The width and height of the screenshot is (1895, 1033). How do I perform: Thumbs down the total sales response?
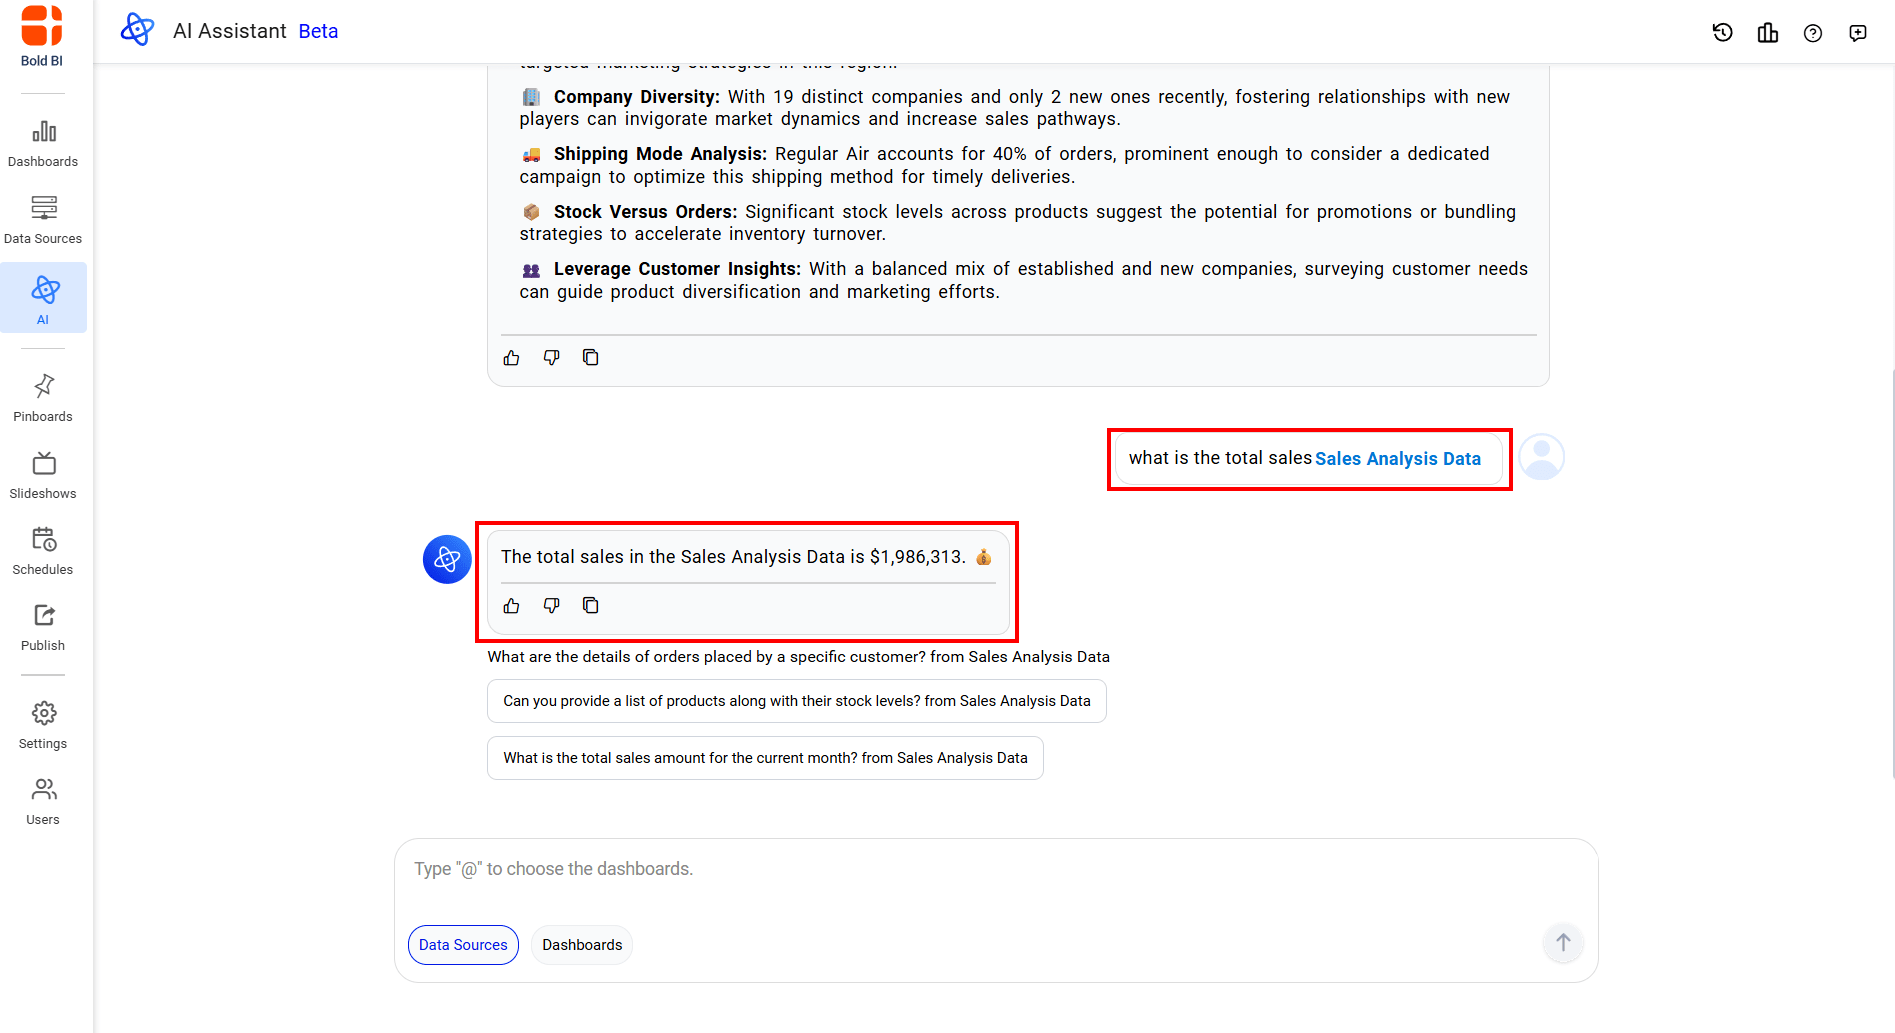pos(551,606)
